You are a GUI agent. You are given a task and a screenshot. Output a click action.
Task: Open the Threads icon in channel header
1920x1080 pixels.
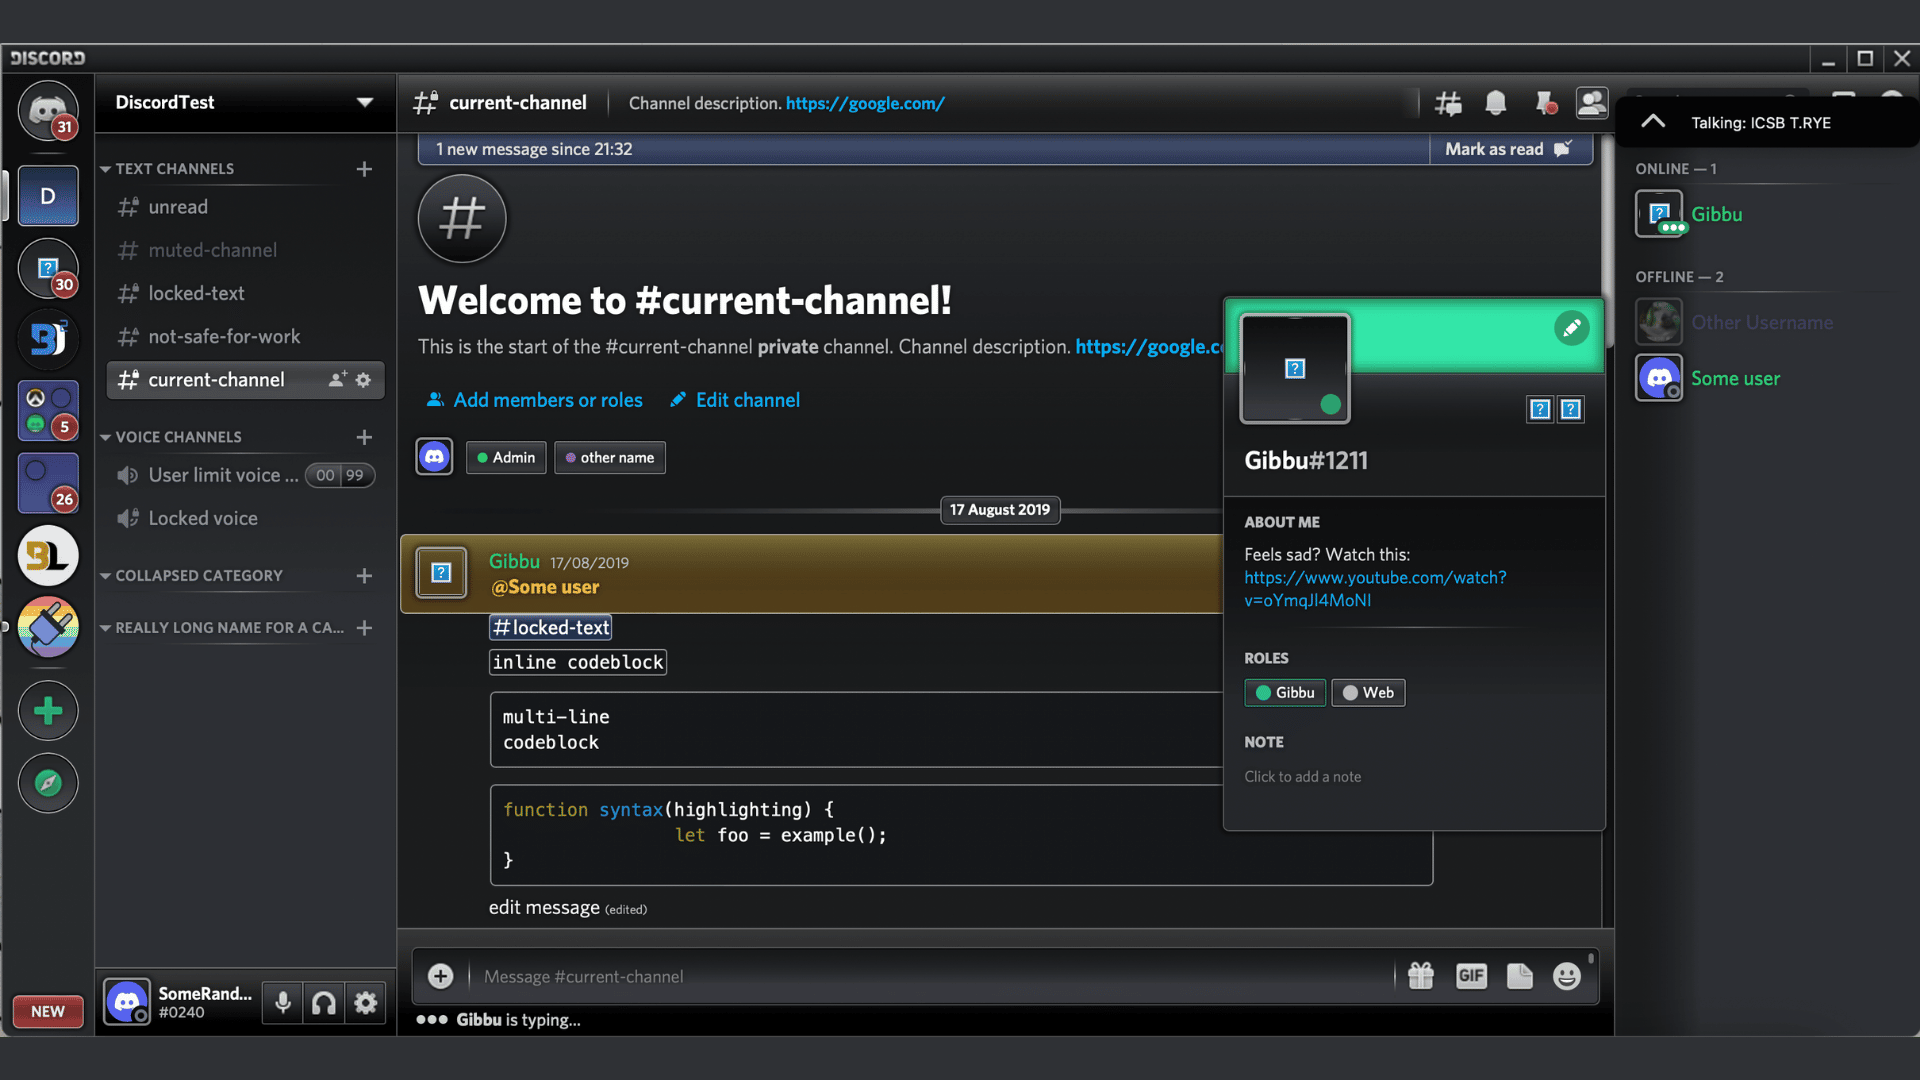(x=1448, y=103)
